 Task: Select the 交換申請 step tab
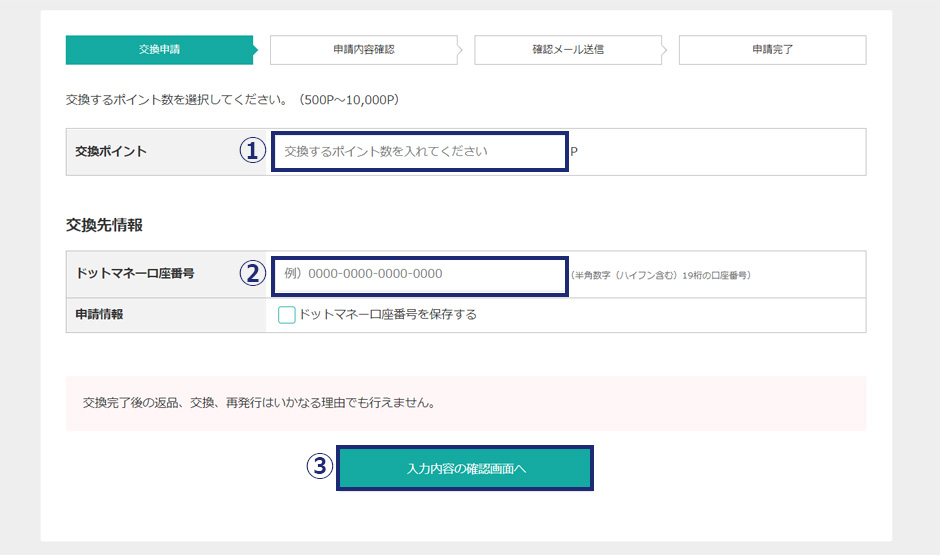pos(160,49)
